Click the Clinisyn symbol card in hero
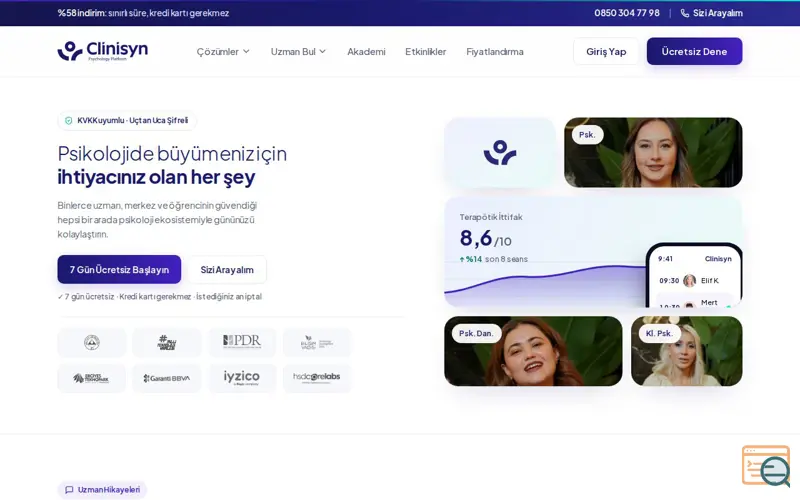The width and height of the screenshot is (800, 500). coord(499,153)
